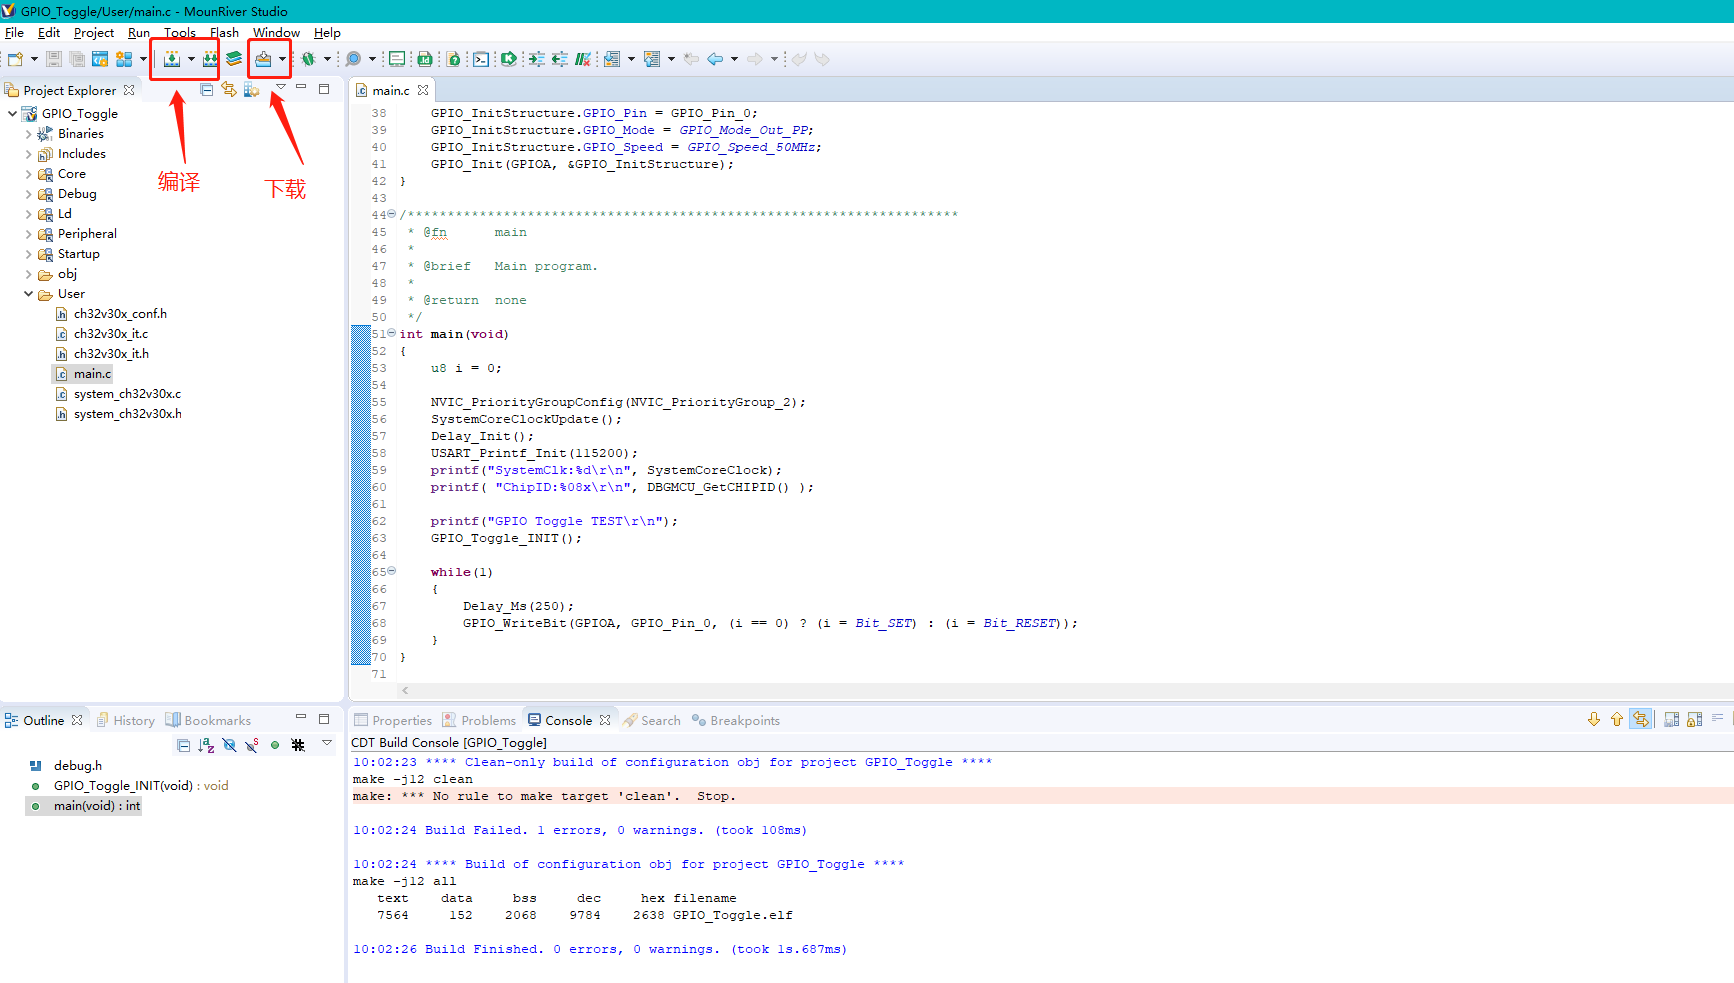Open dropdown next to Download icon

click(282, 59)
